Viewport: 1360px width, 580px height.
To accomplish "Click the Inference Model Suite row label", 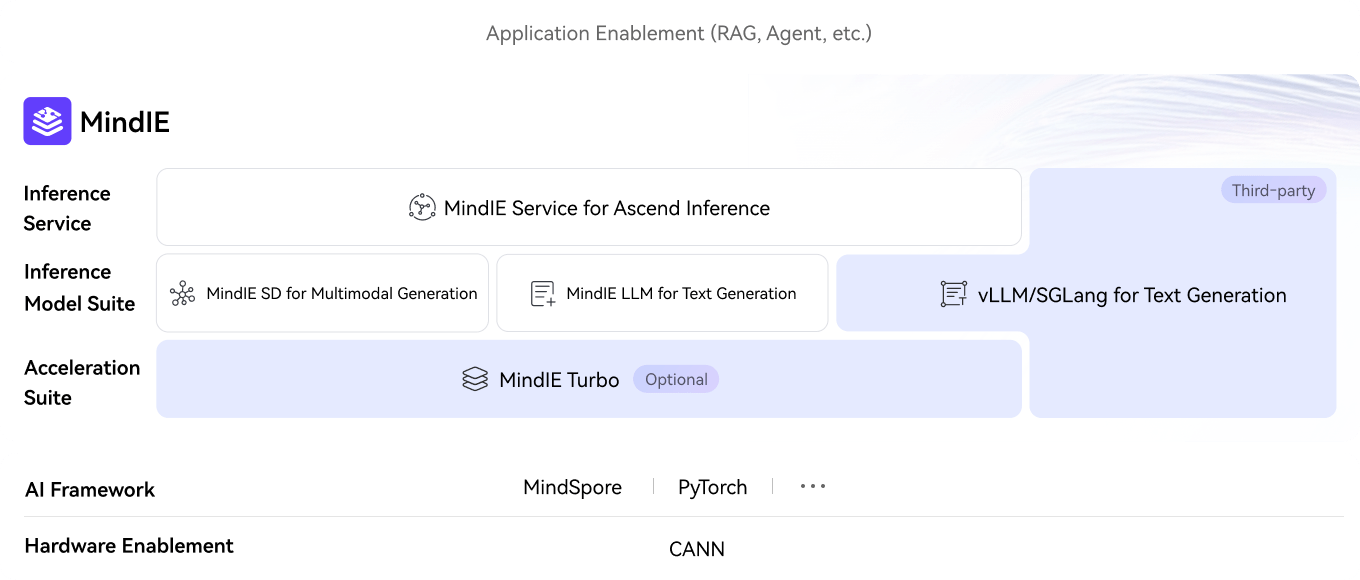I will [x=80, y=288].
